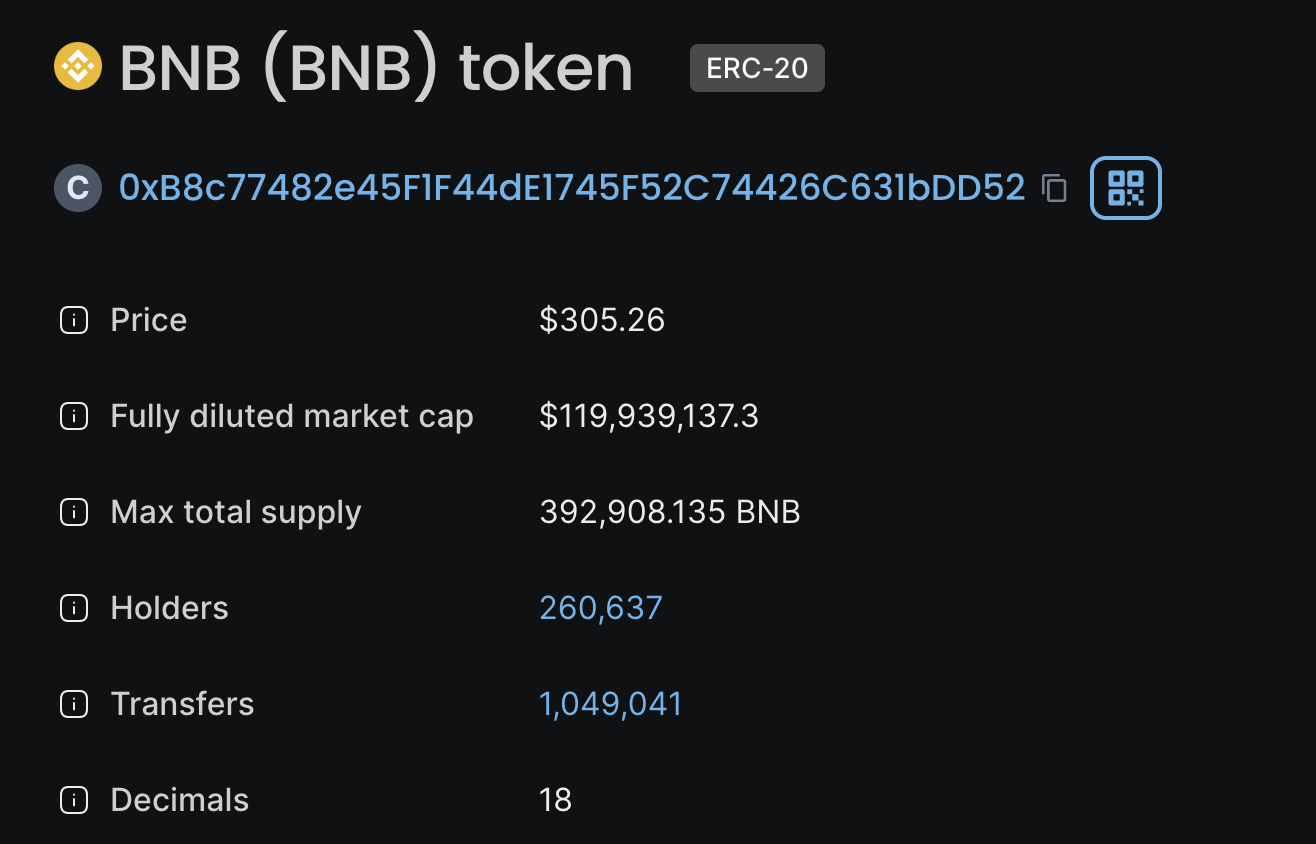This screenshot has height=844, width=1316.
Task: Click the Price value $305.26
Action: point(602,320)
